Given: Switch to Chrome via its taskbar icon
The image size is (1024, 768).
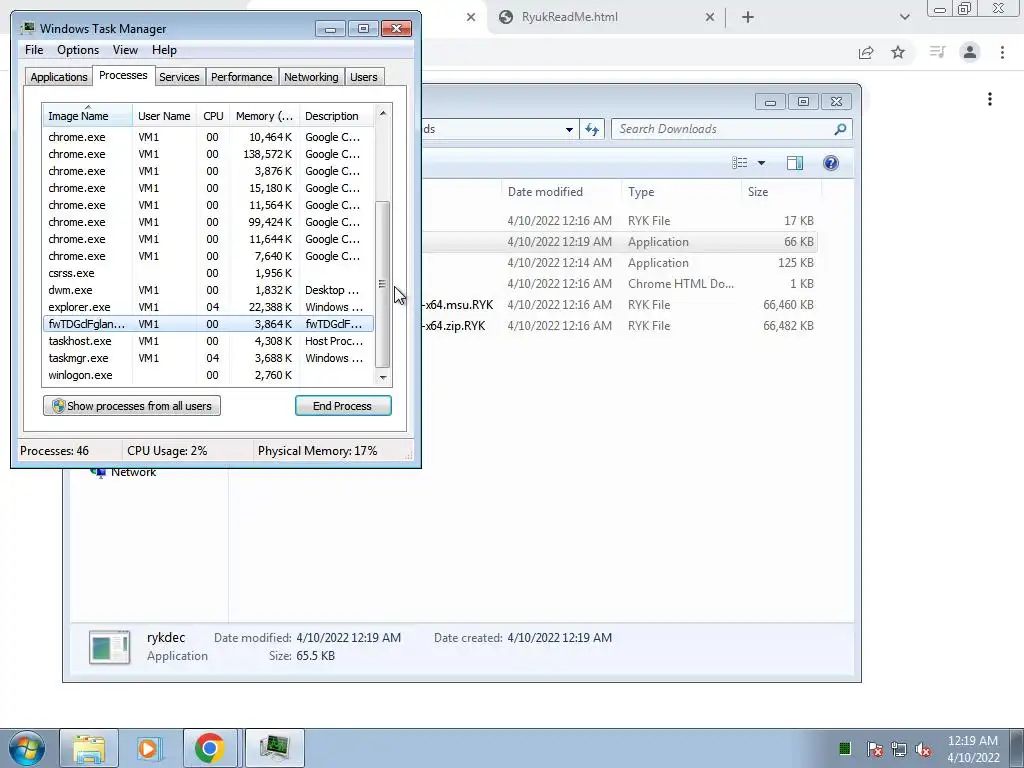Looking at the screenshot, I should [210, 748].
